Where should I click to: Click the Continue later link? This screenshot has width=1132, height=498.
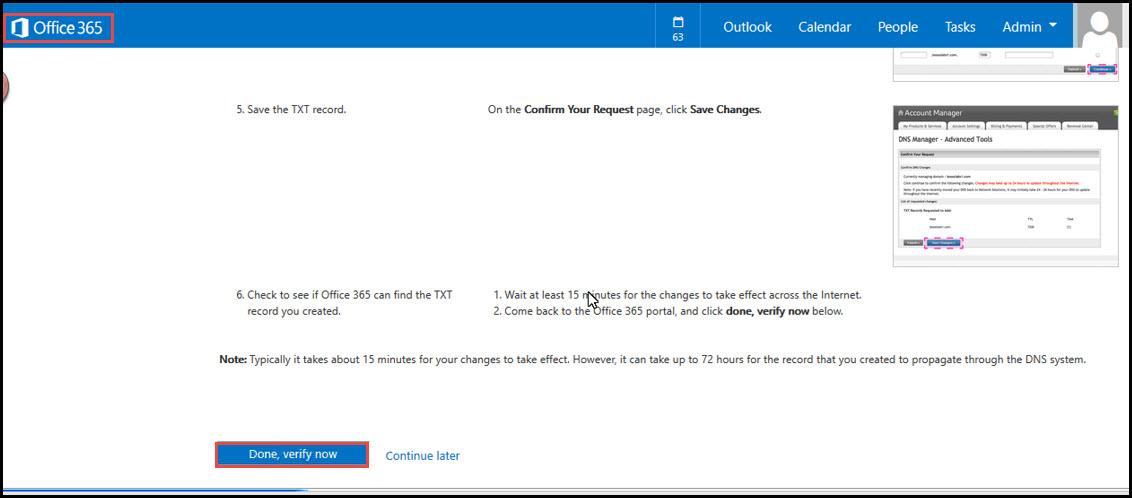422,456
